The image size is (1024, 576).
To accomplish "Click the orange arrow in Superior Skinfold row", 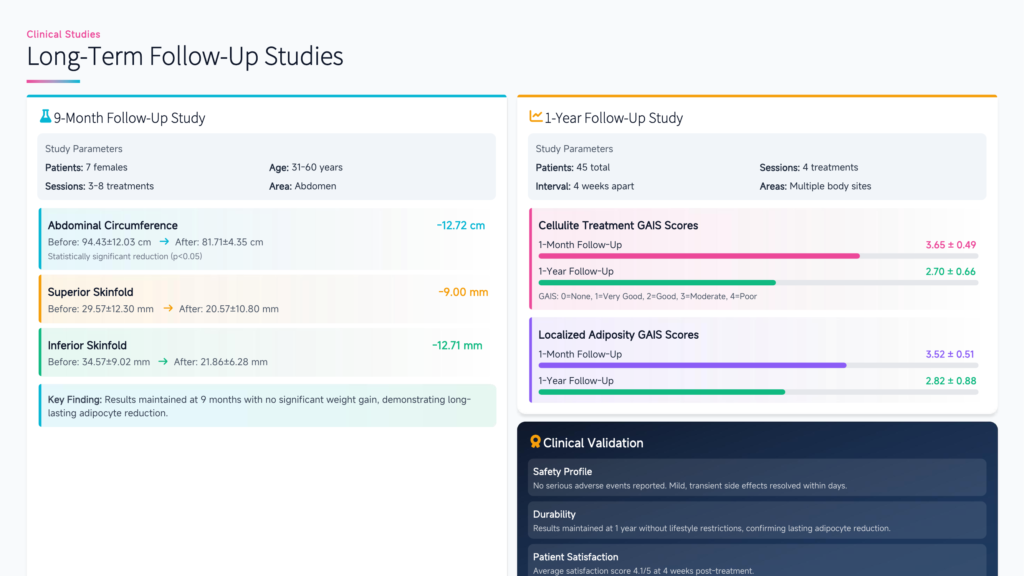I will 167,309.
